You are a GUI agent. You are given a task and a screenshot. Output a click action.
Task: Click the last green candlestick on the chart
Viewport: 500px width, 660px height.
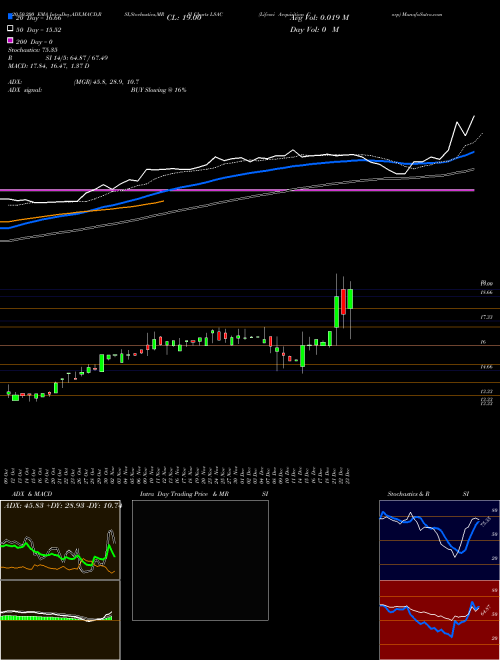pos(350,299)
